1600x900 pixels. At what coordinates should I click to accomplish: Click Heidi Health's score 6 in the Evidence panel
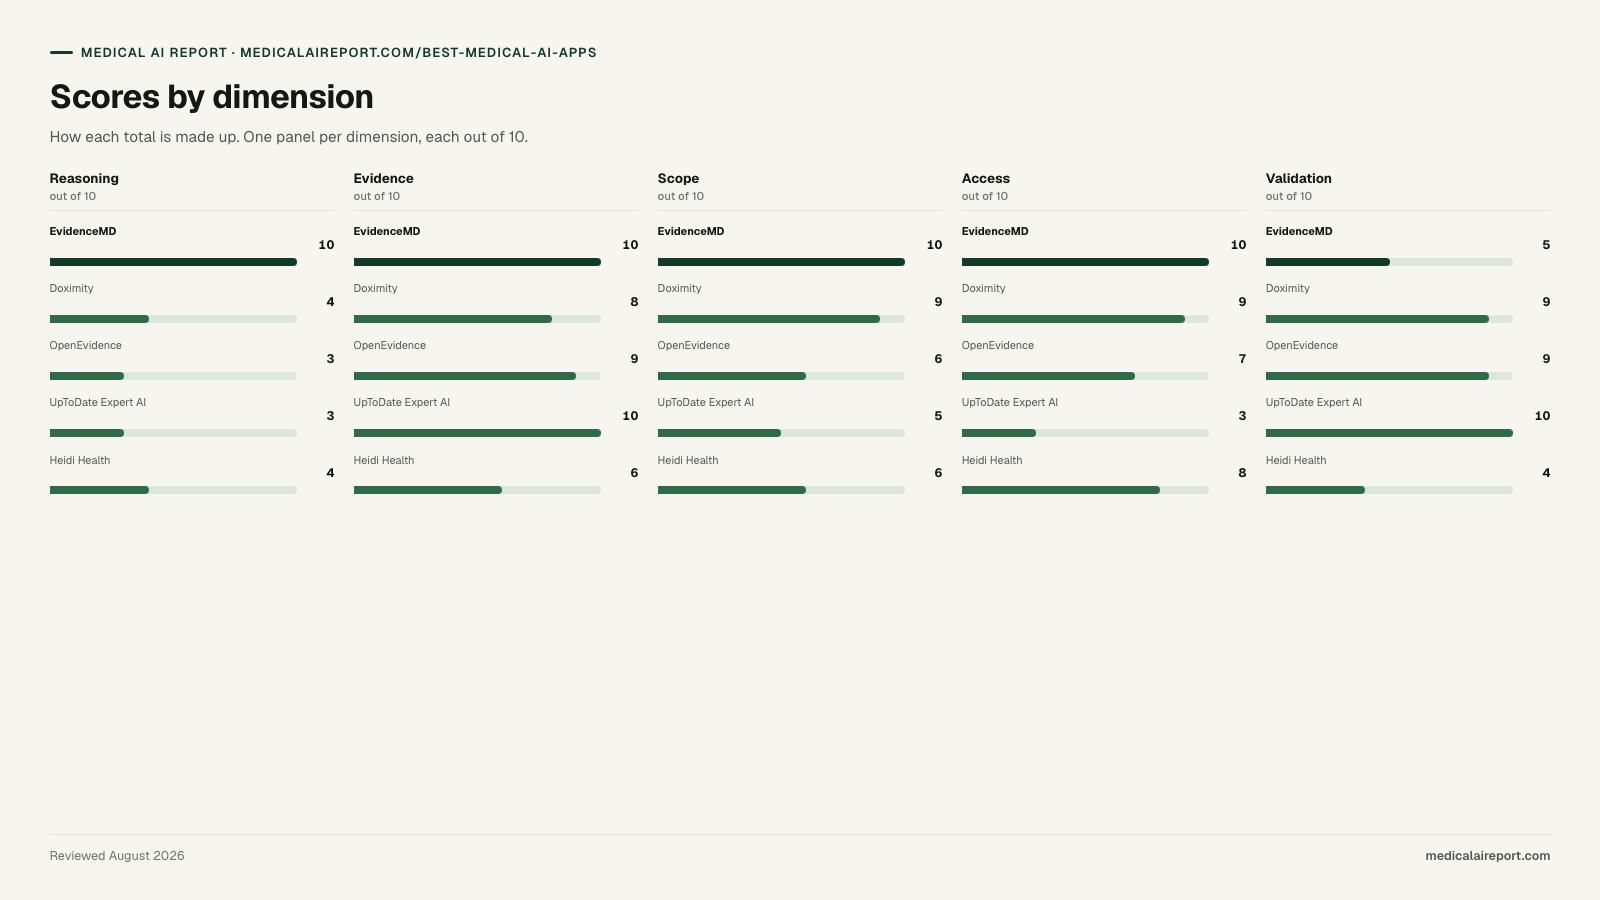tap(634, 473)
